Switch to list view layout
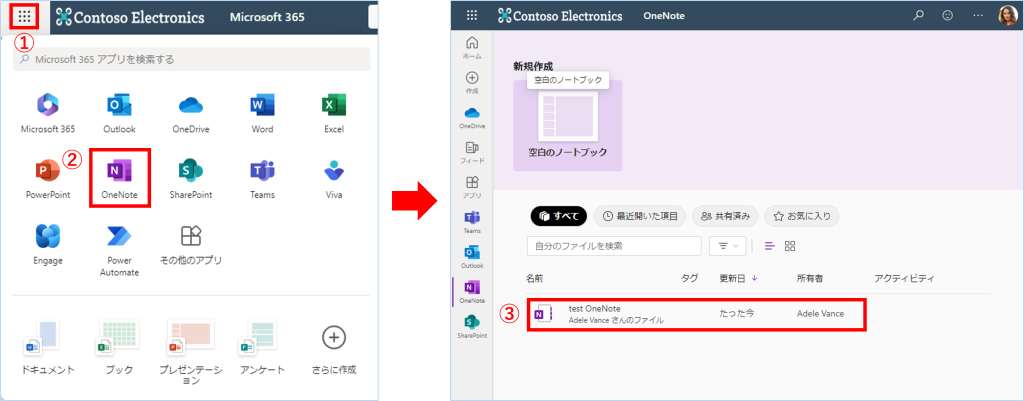 tap(769, 246)
